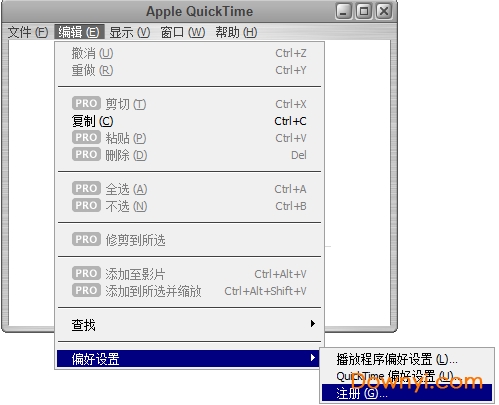Open the 窗口 (W) menu
The height and width of the screenshot is (405, 499).
(x=183, y=32)
